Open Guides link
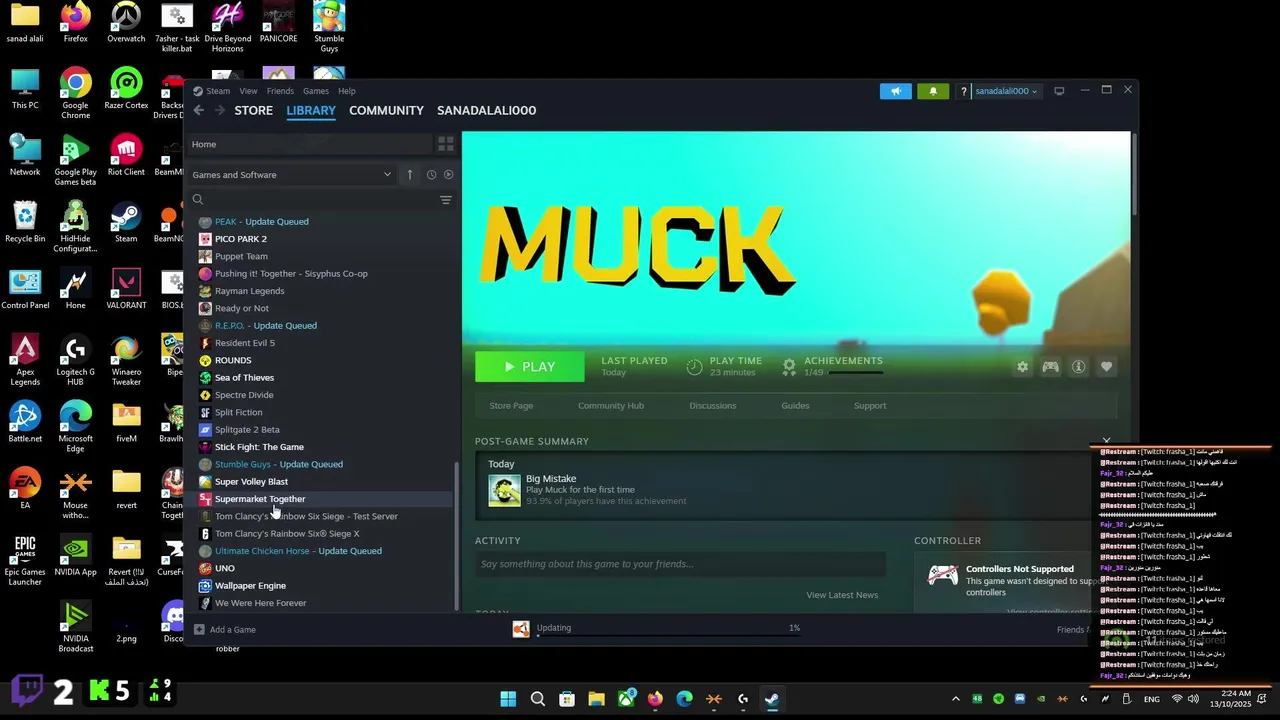 [795, 405]
